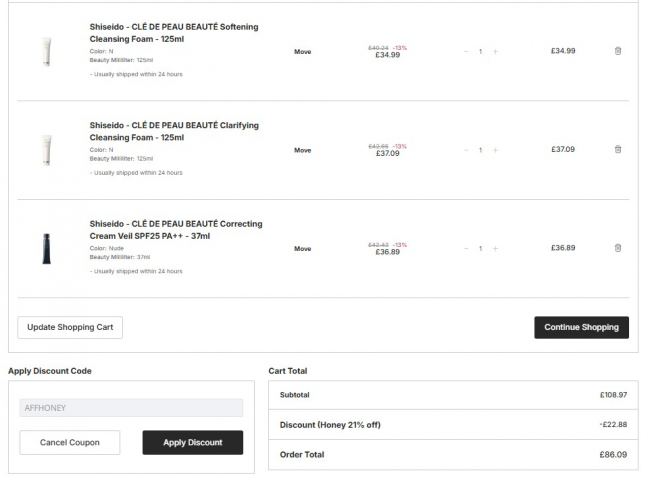Viewport: 650px width, 477px height.
Task: Increase Clarifying Cleansing Foam quantity with plus
Action: click(x=495, y=150)
